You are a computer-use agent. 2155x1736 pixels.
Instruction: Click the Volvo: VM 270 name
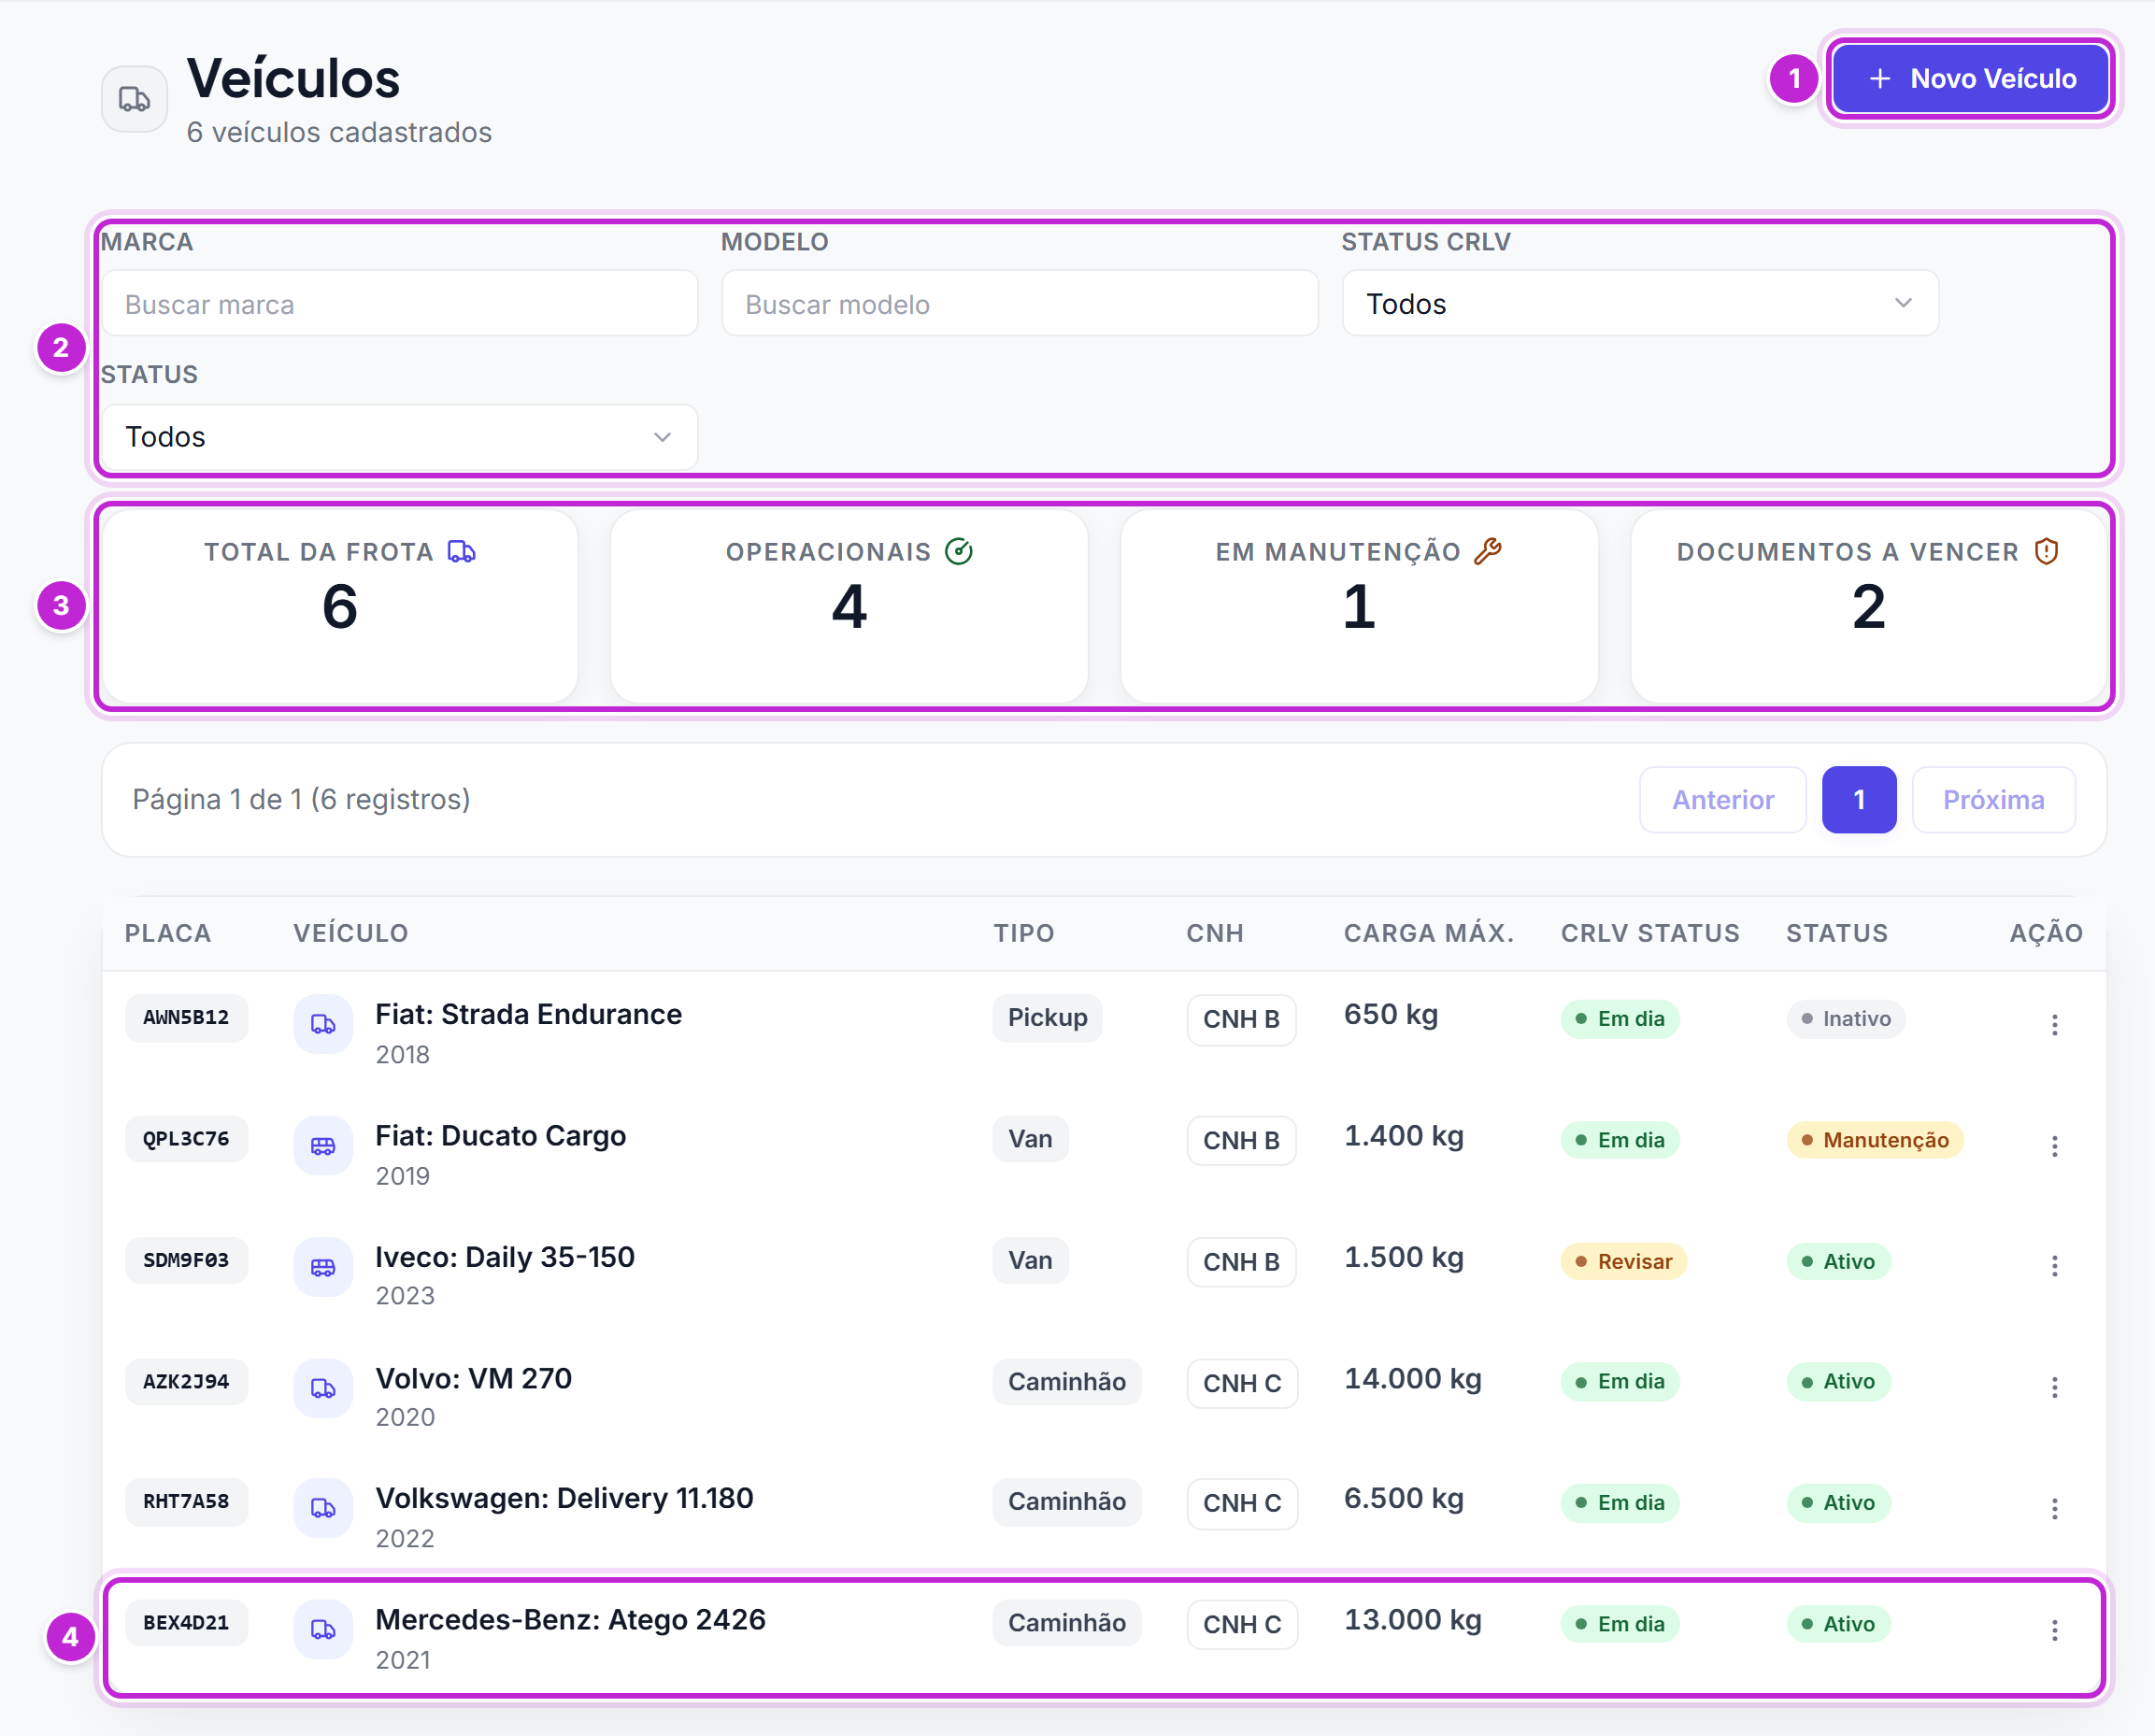(473, 1378)
